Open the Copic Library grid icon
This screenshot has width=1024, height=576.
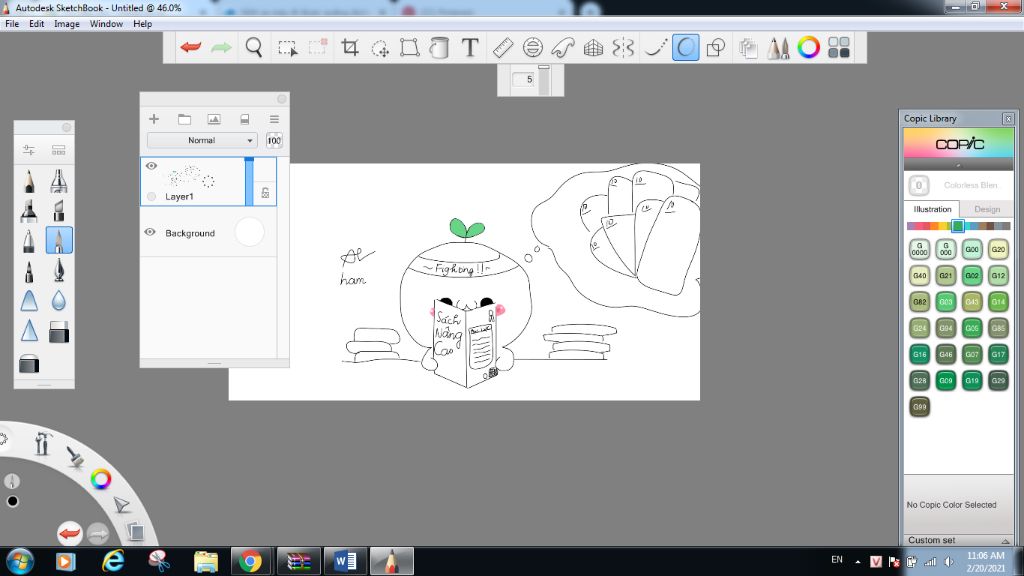coord(839,48)
